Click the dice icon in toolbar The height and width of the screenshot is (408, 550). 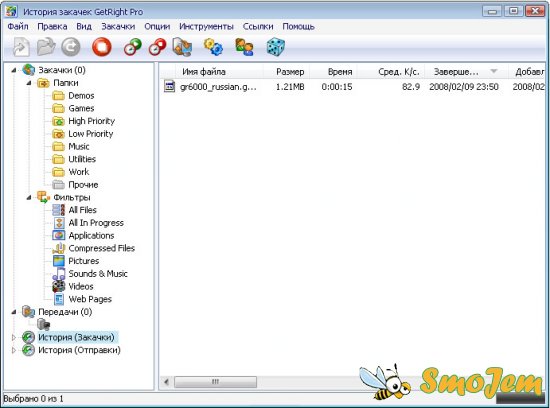[275, 47]
